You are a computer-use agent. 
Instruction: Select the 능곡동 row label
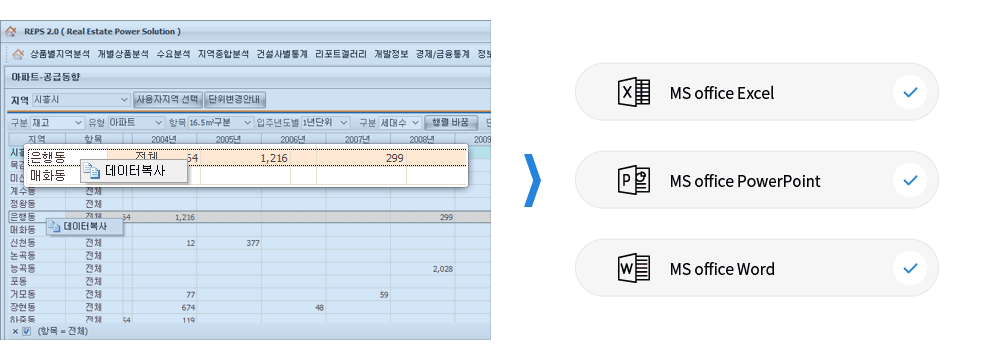point(23,268)
